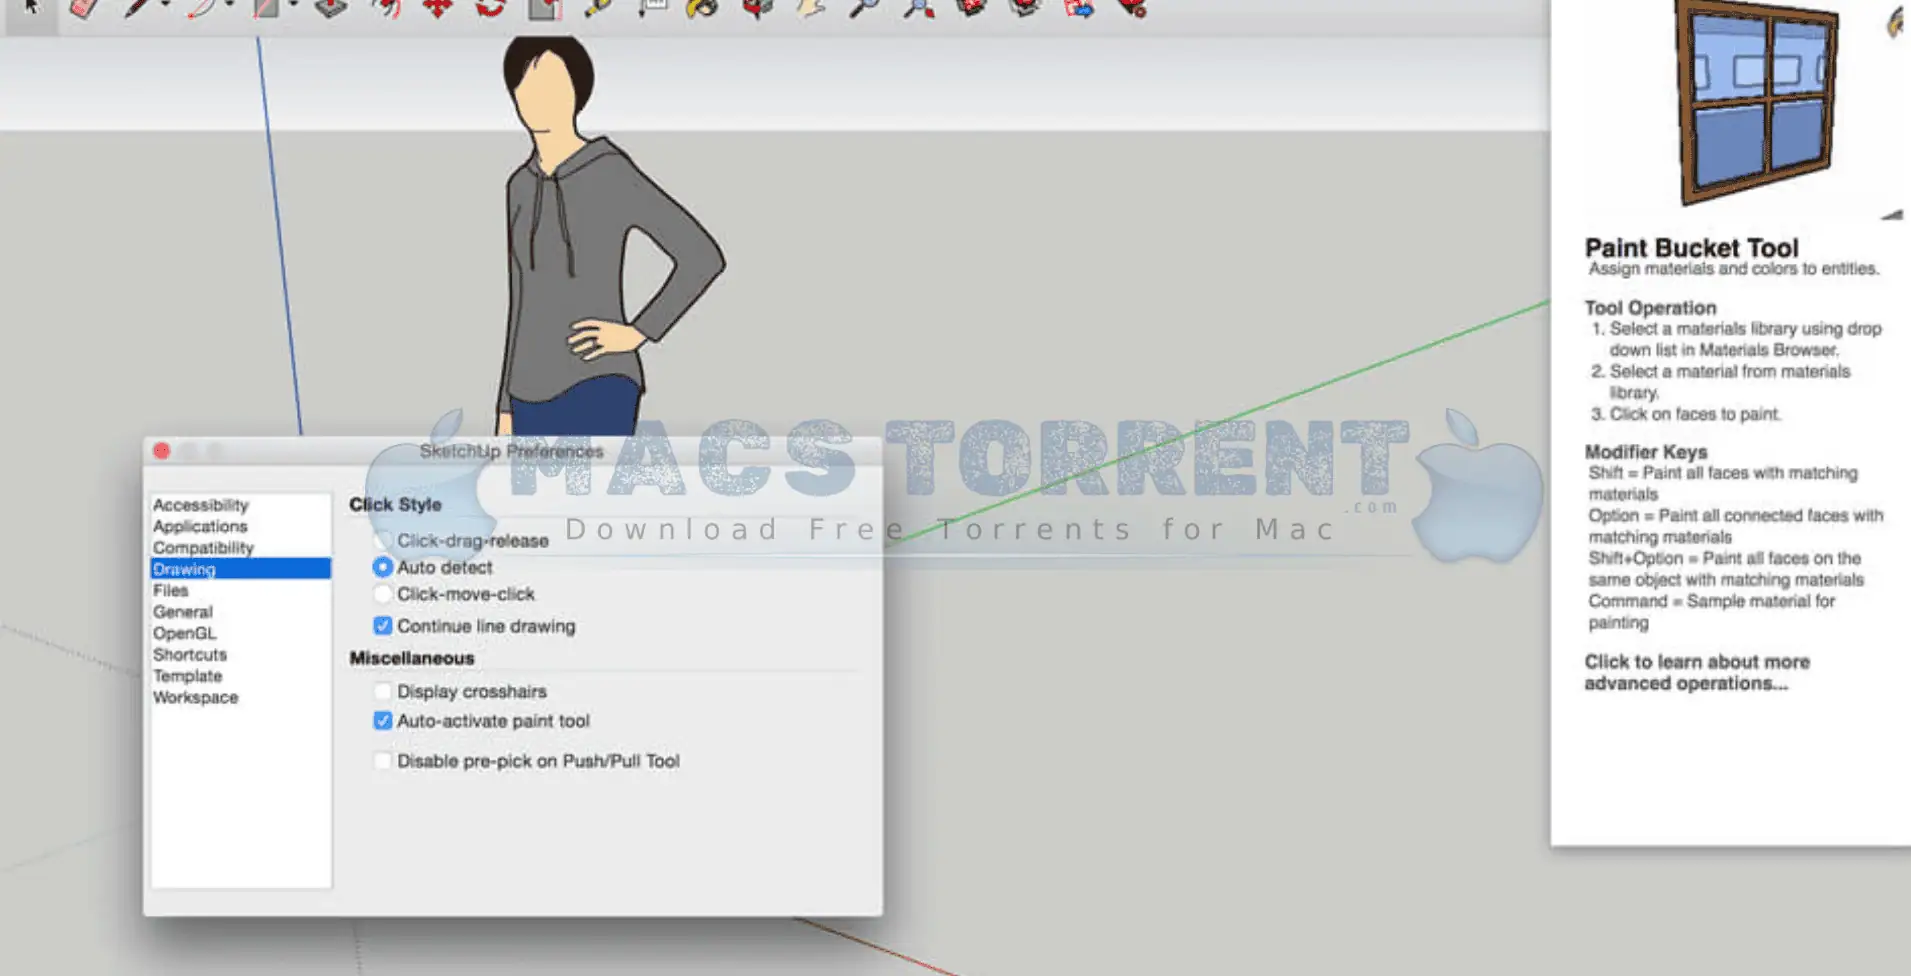
Task: Check Disable pre-pick on Push/Pull Tool
Action: tap(382, 761)
